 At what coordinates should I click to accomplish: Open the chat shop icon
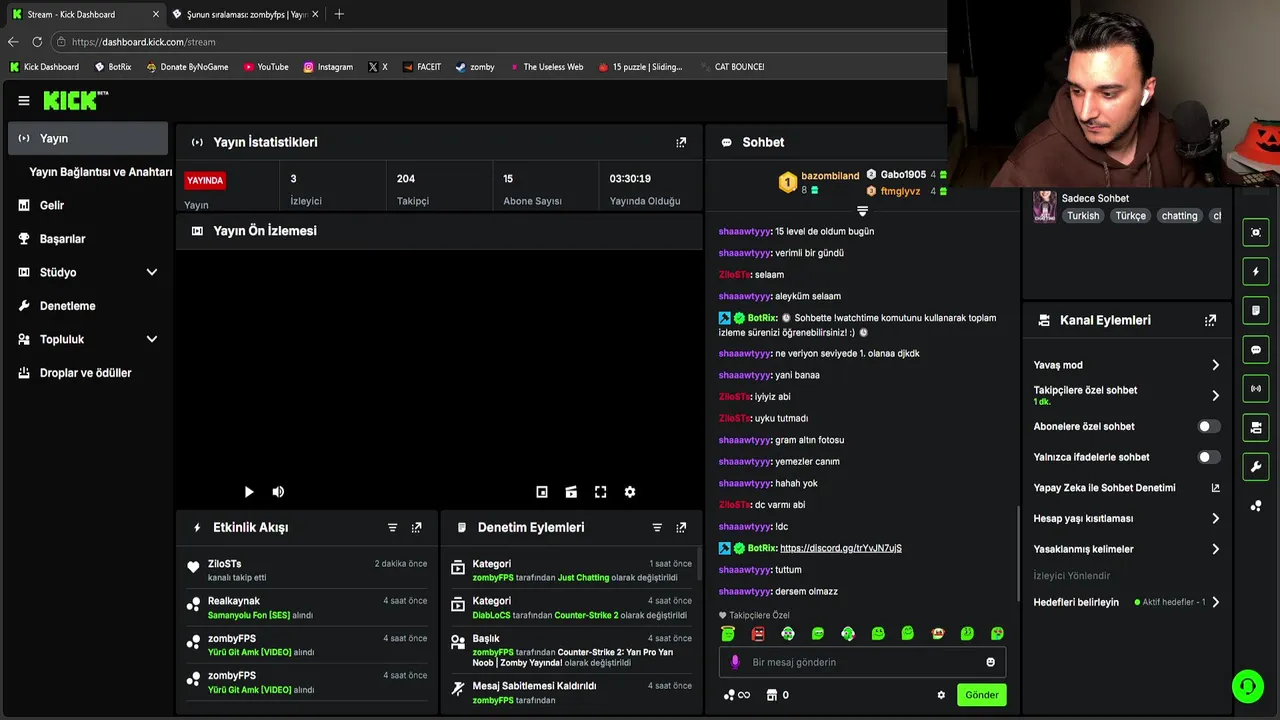click(x=772, y=695)
